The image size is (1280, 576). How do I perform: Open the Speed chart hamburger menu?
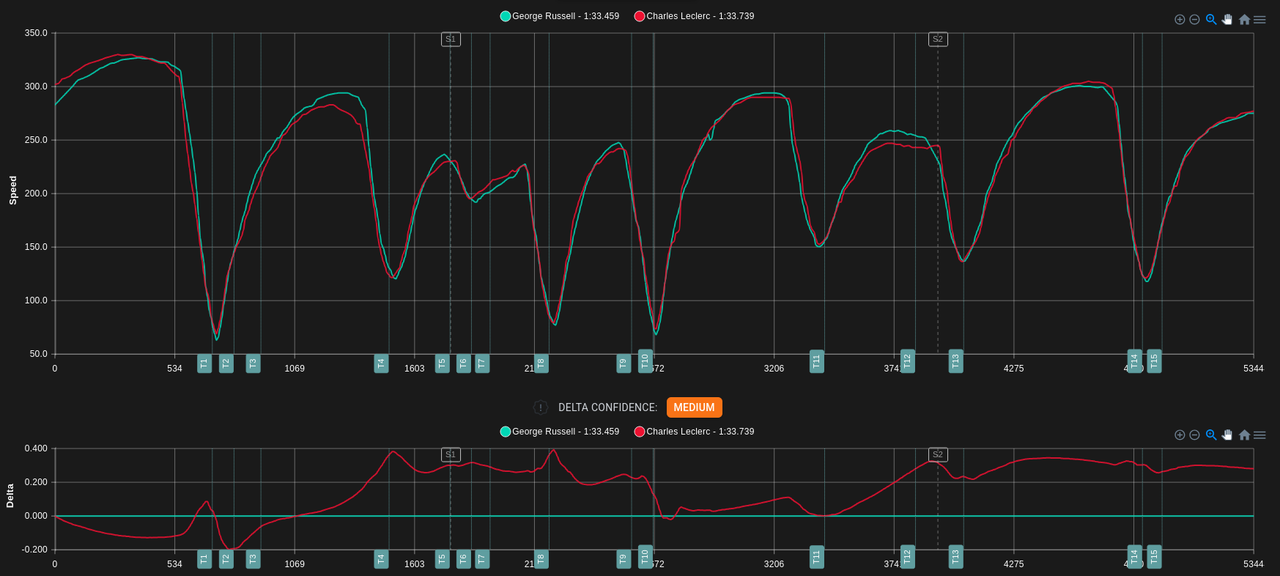pyautogui.click(x=1260, y=19)
